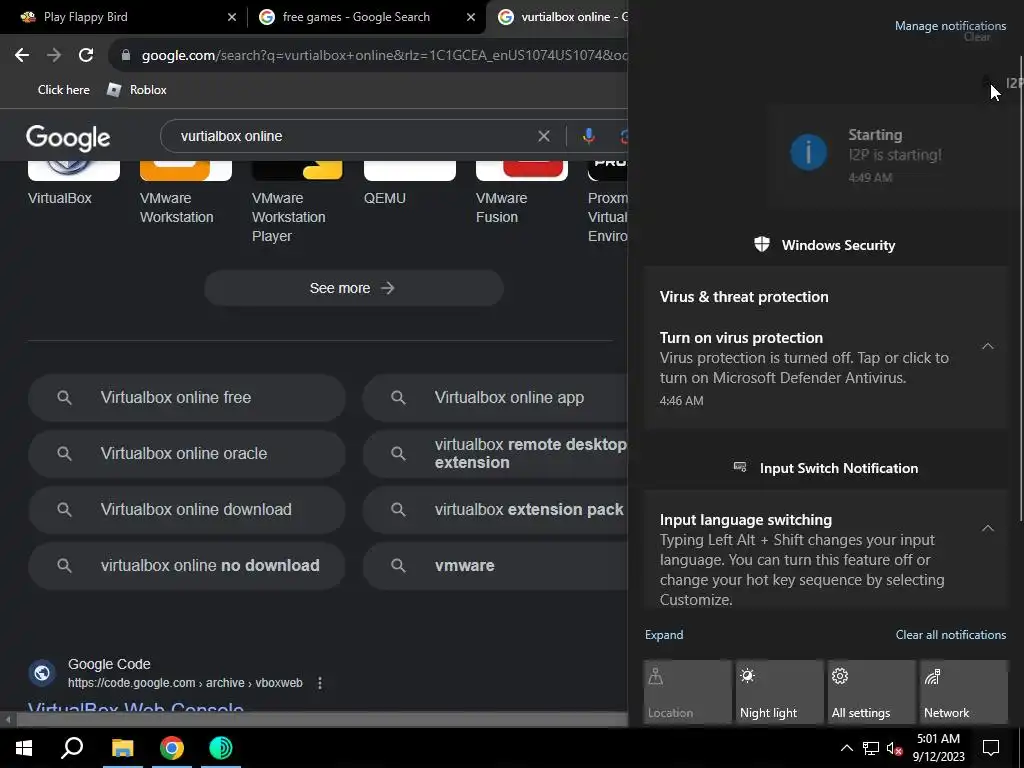
Task: Open the Windows Start menu
Action: [x=24, y=748]
